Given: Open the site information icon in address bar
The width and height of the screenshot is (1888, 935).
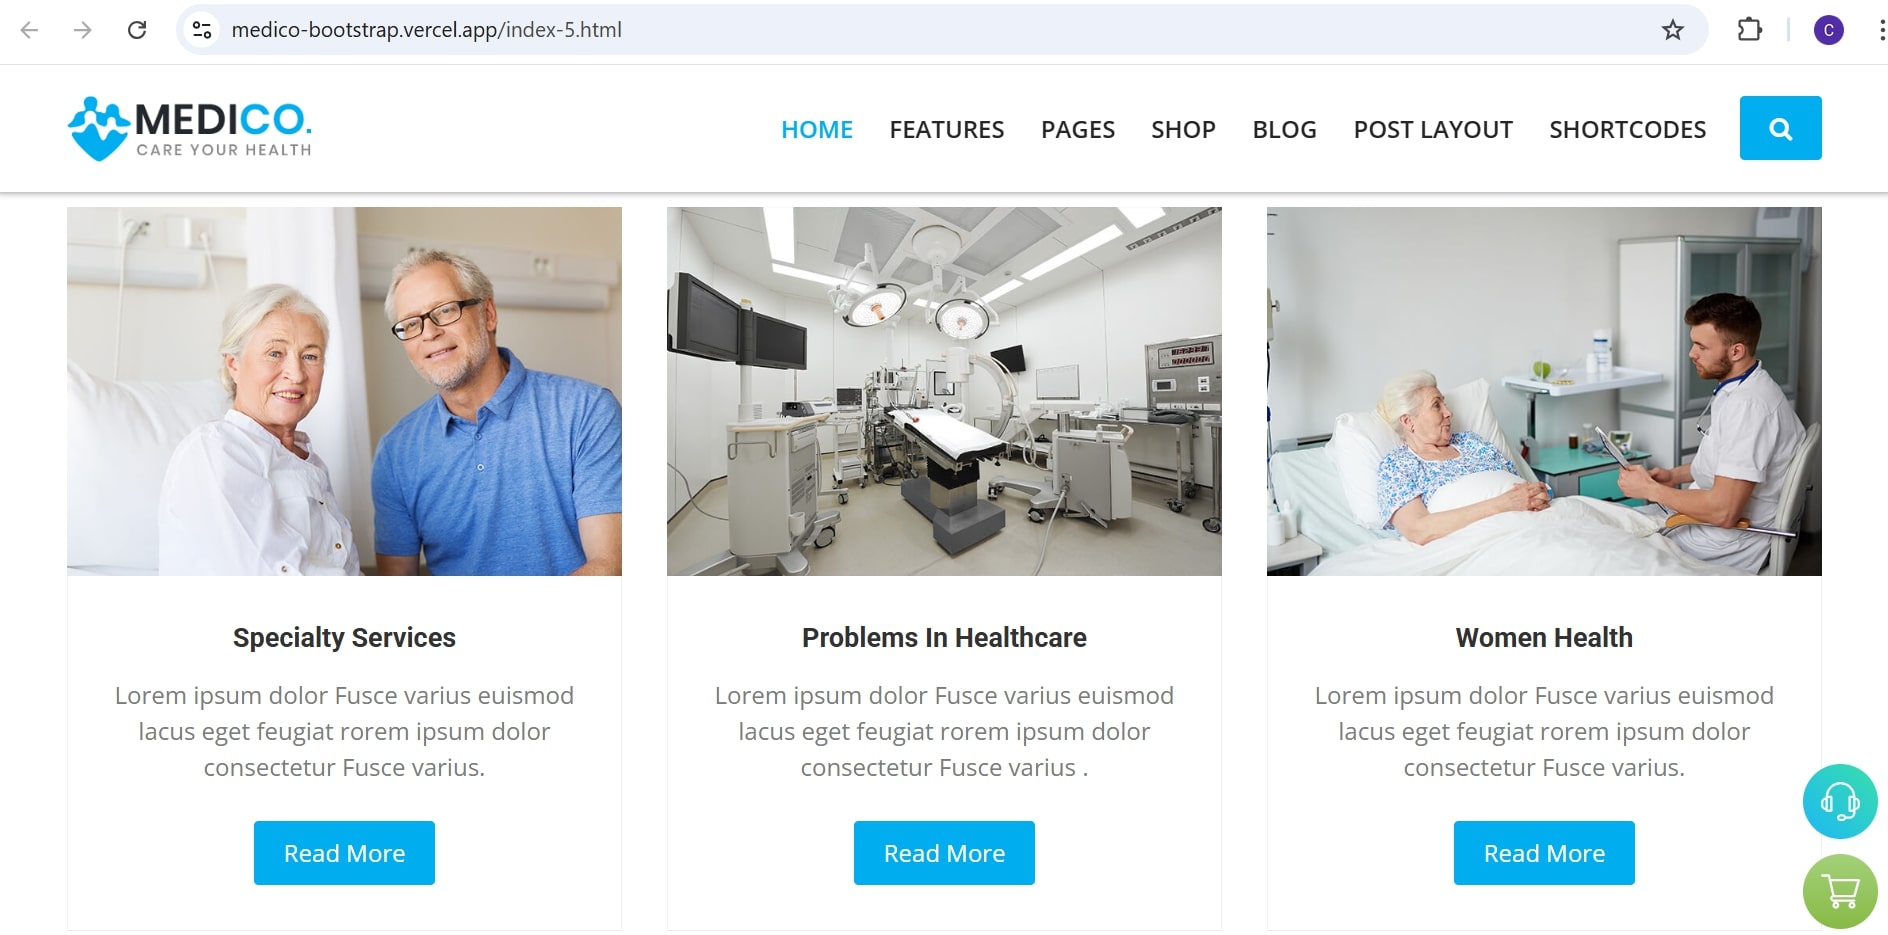Looking at the screenshot, I should (202, 30).
